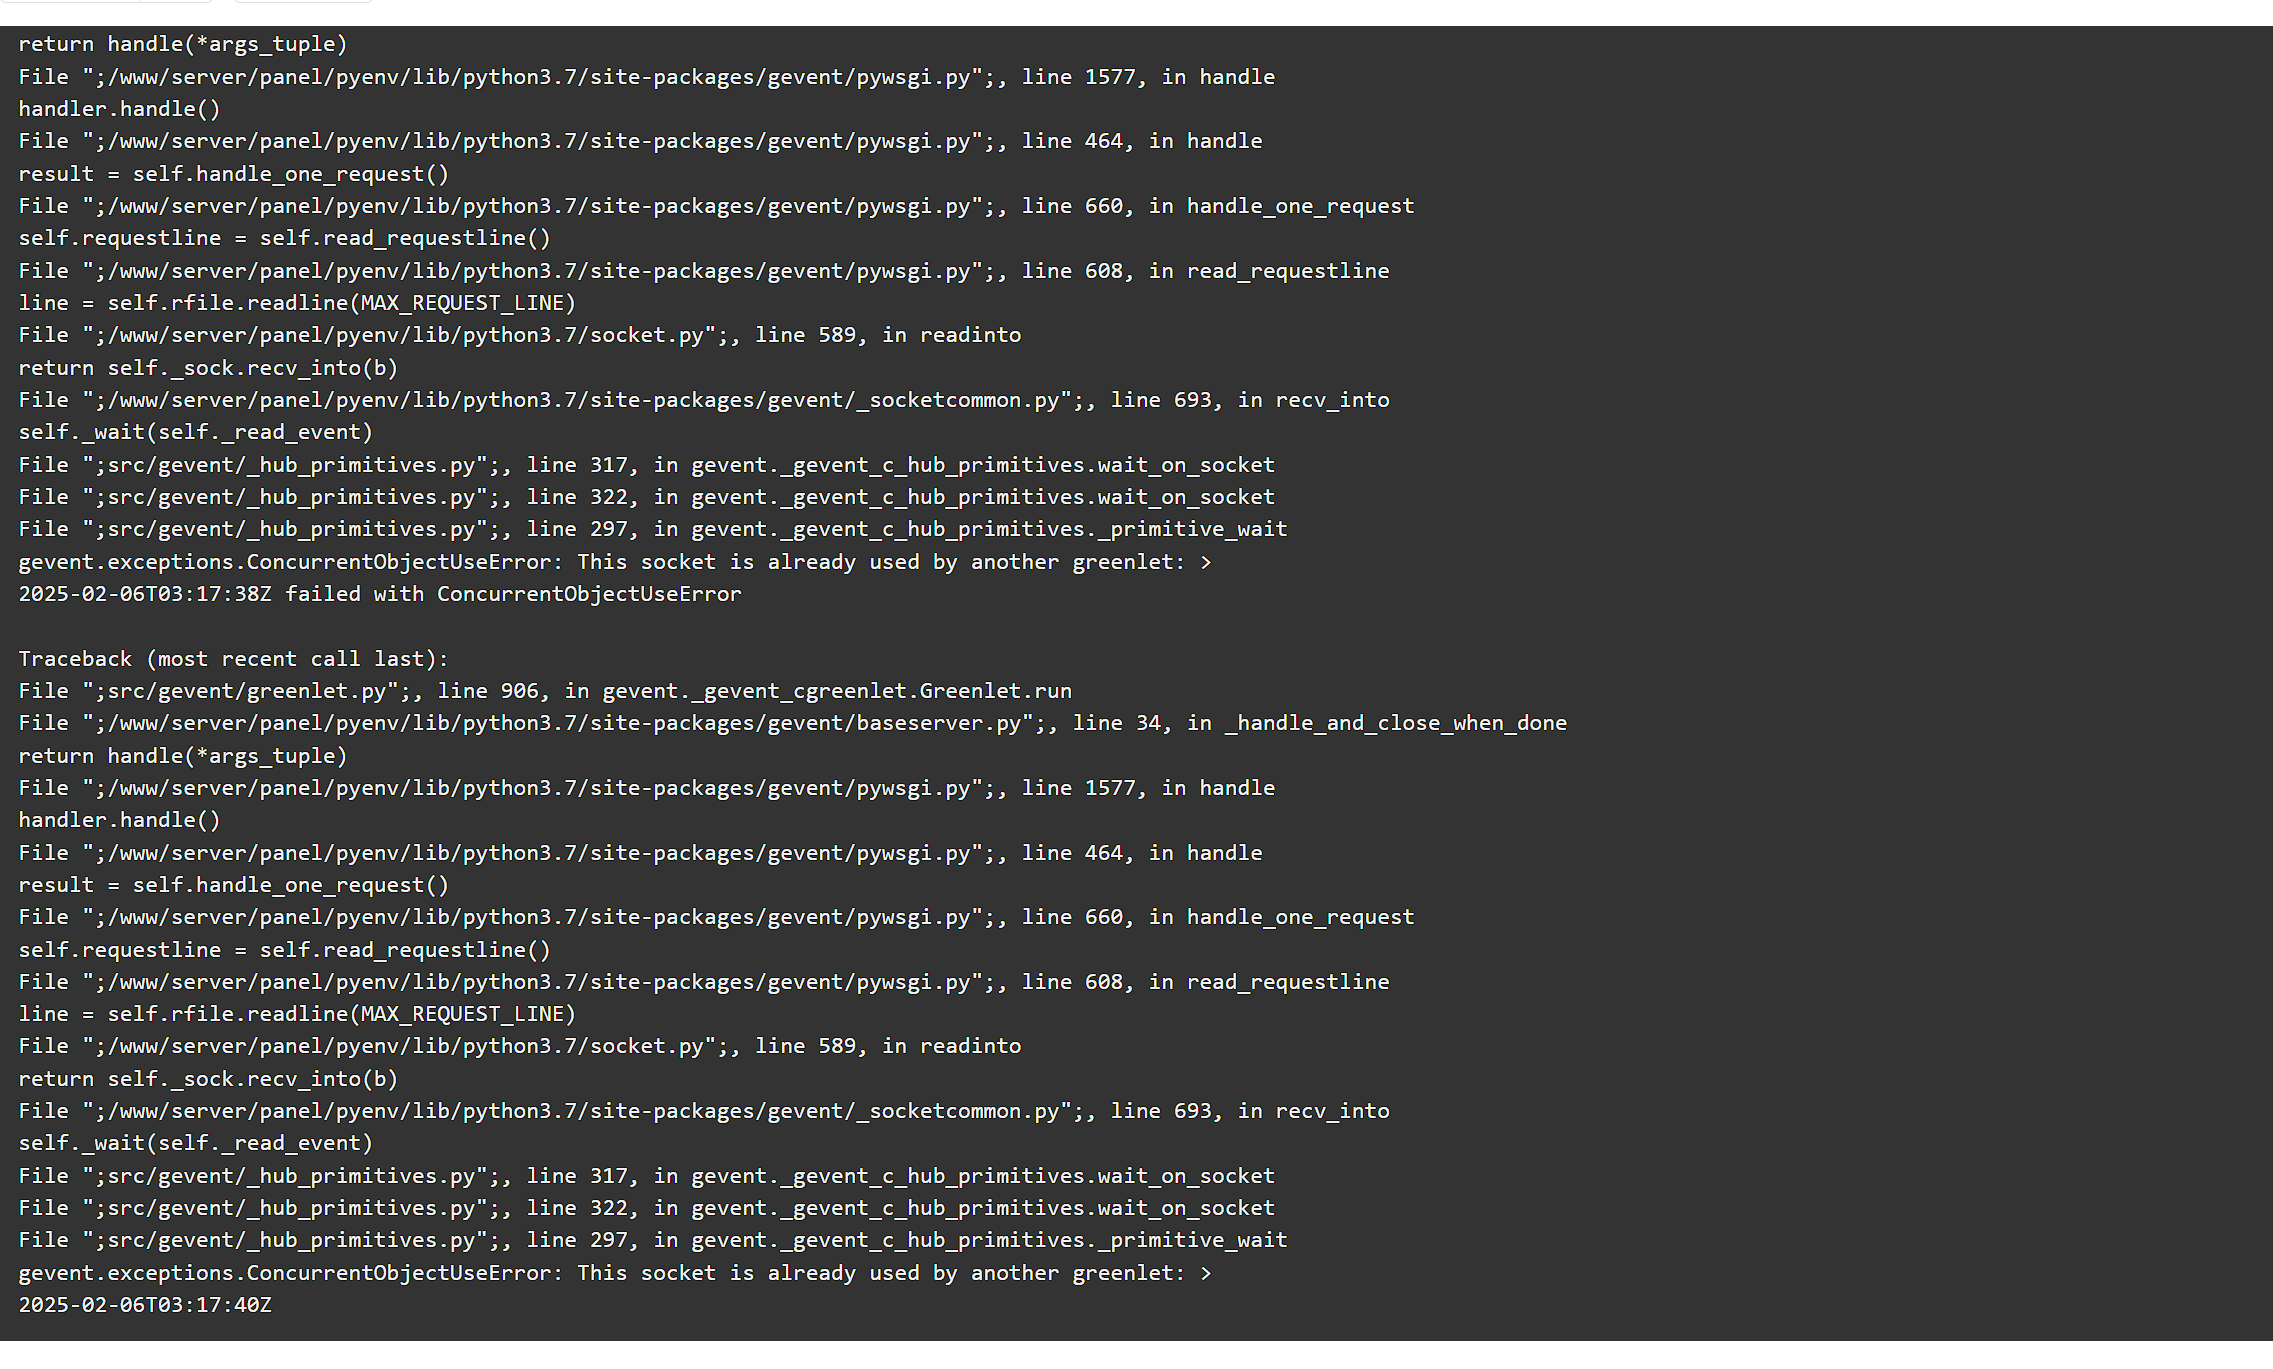
Task: Click the lower '_primitive_wait' line 297 entry
Action: [652, 1239]
